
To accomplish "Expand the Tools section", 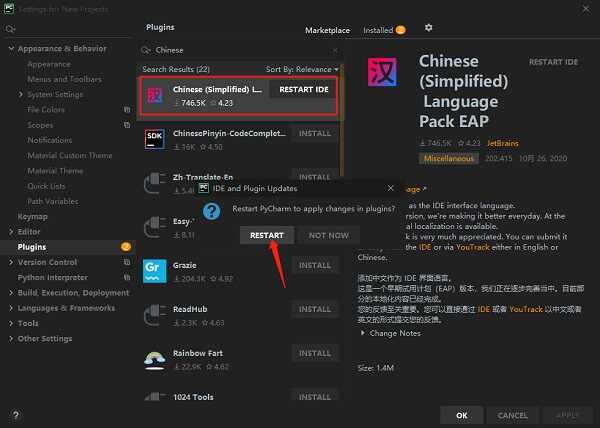I will 11,323.
